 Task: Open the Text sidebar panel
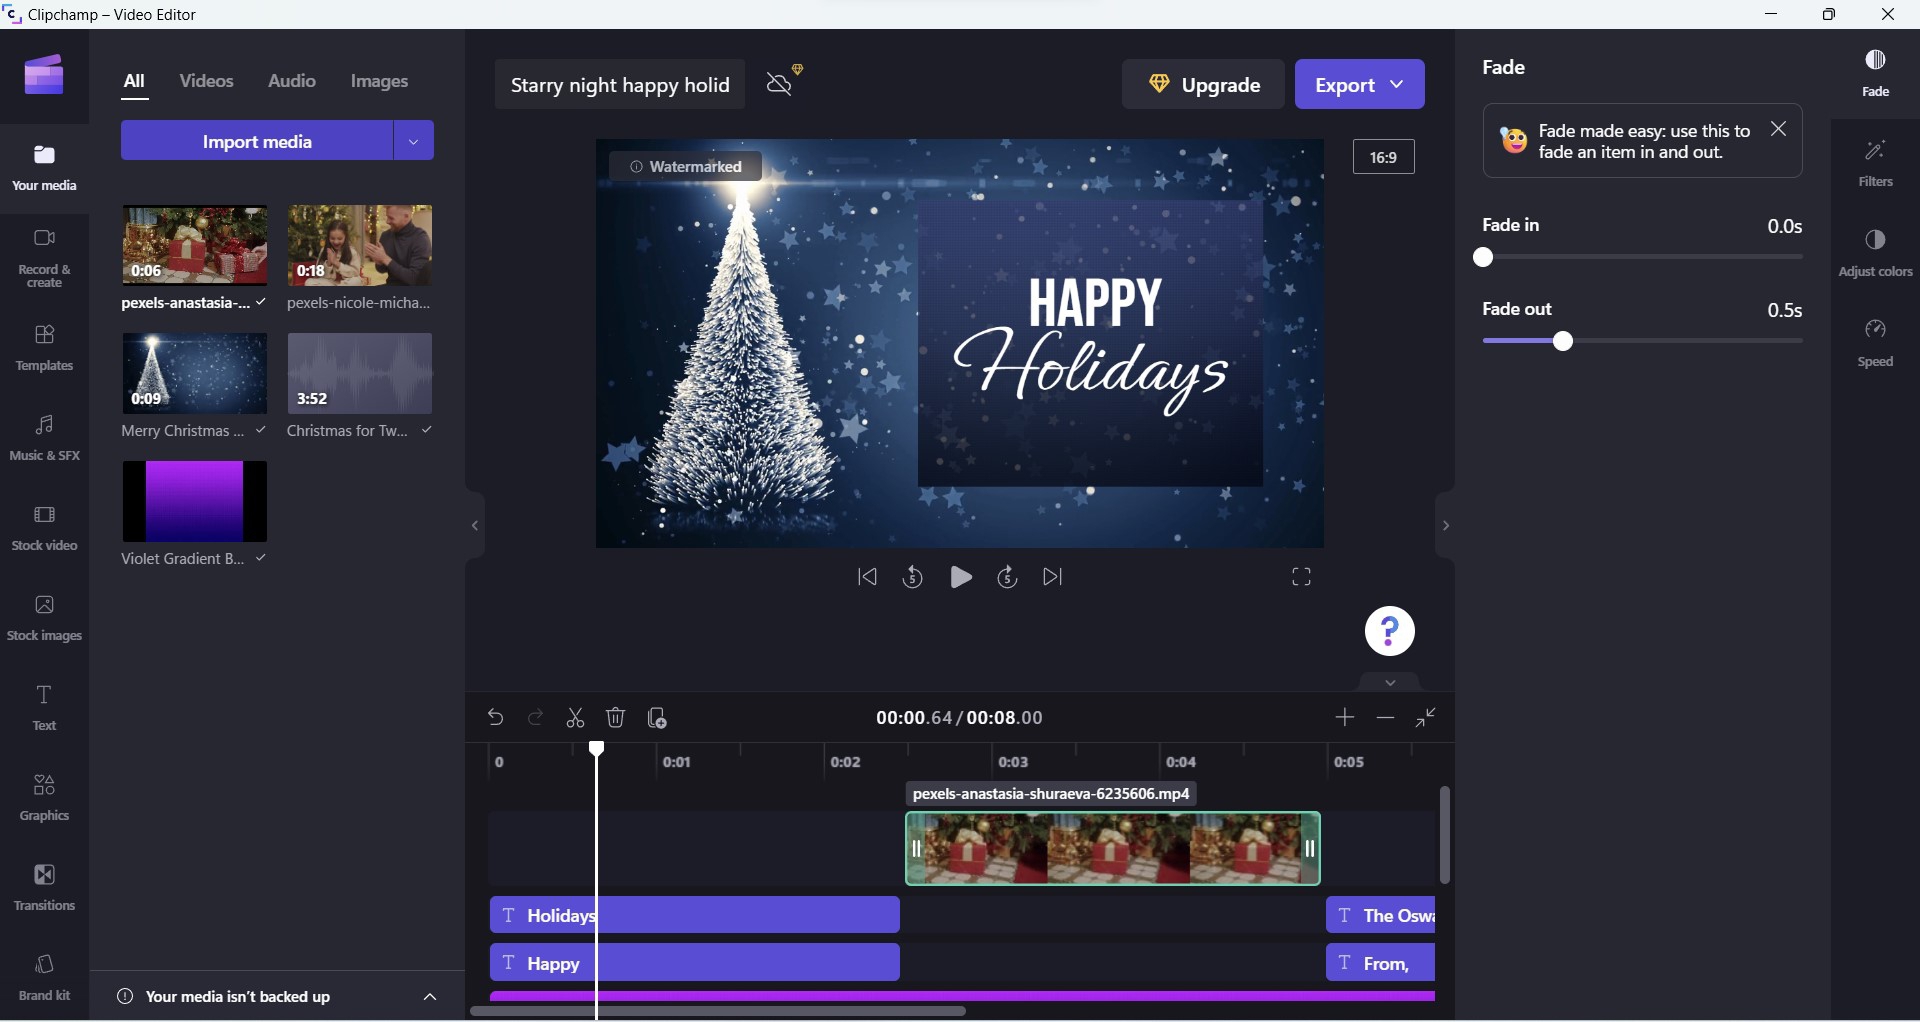coord(44,707)
